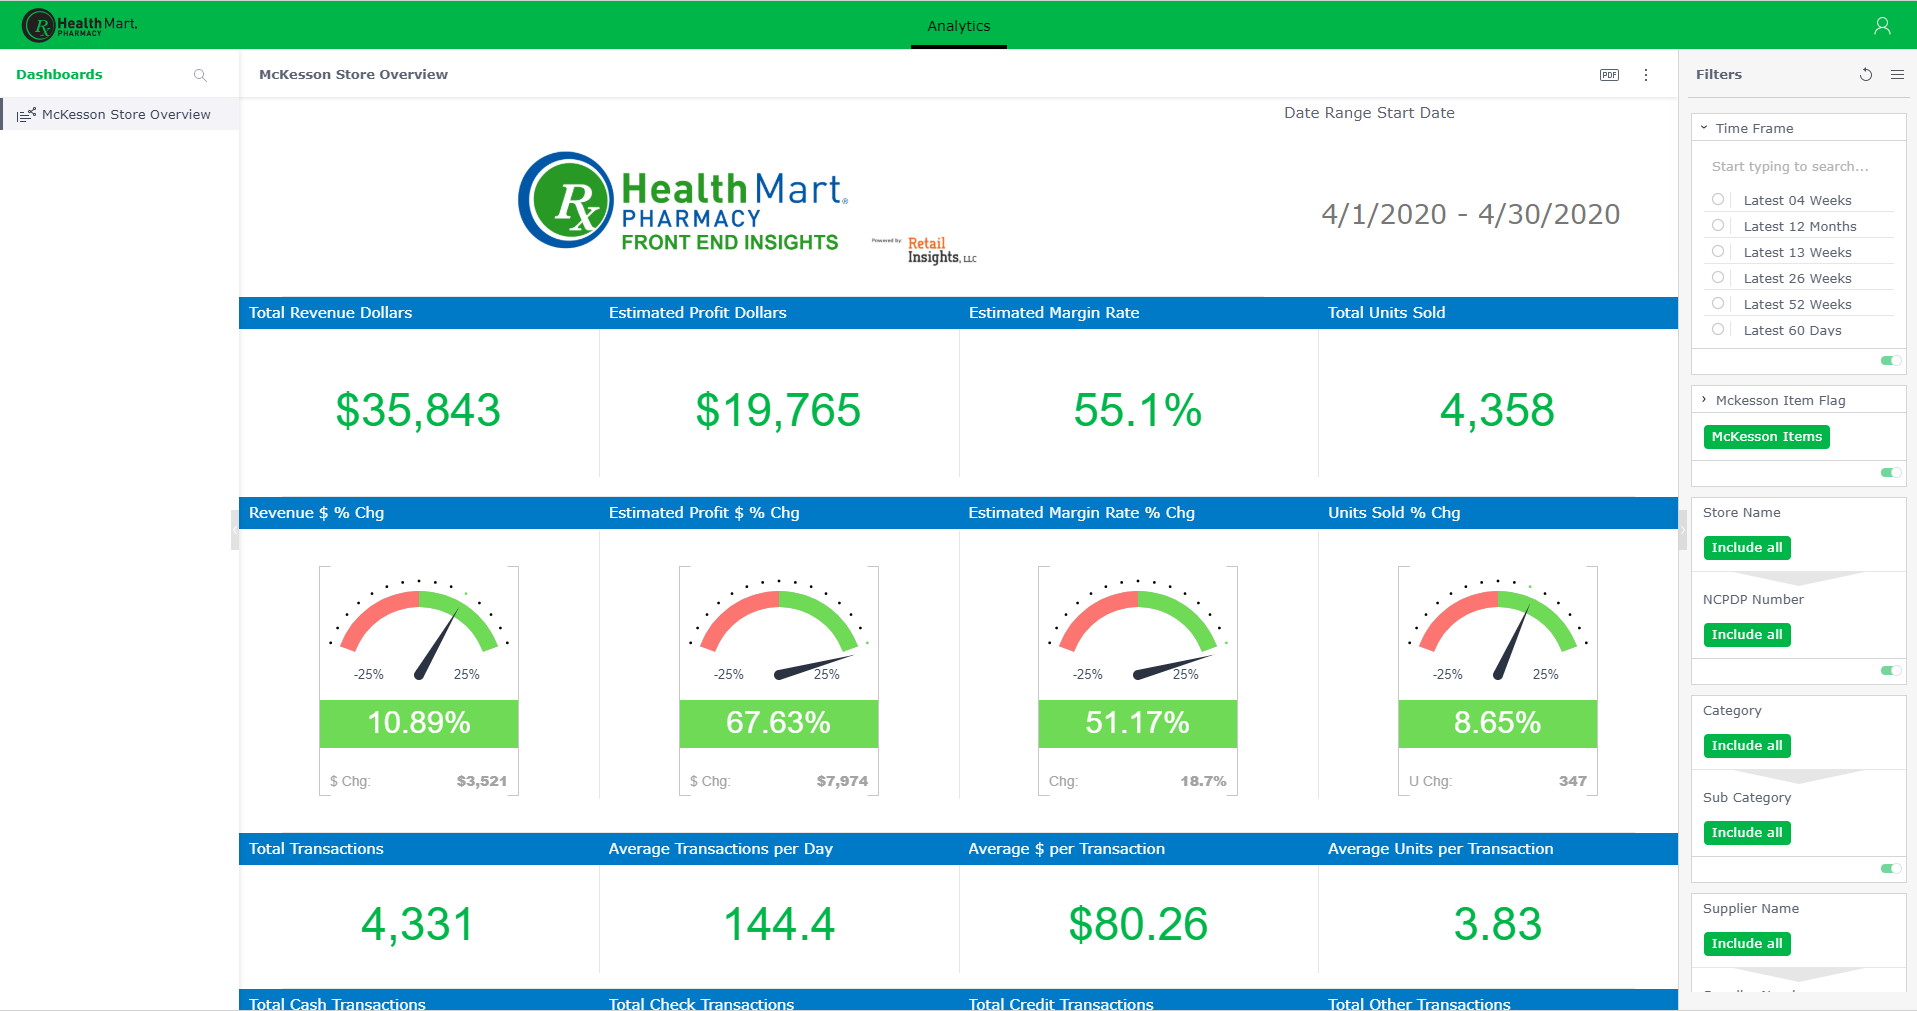Screen dimensions: 1917x1011
Task: Collapse the Time Frame section
Action: click(1704, 127)
